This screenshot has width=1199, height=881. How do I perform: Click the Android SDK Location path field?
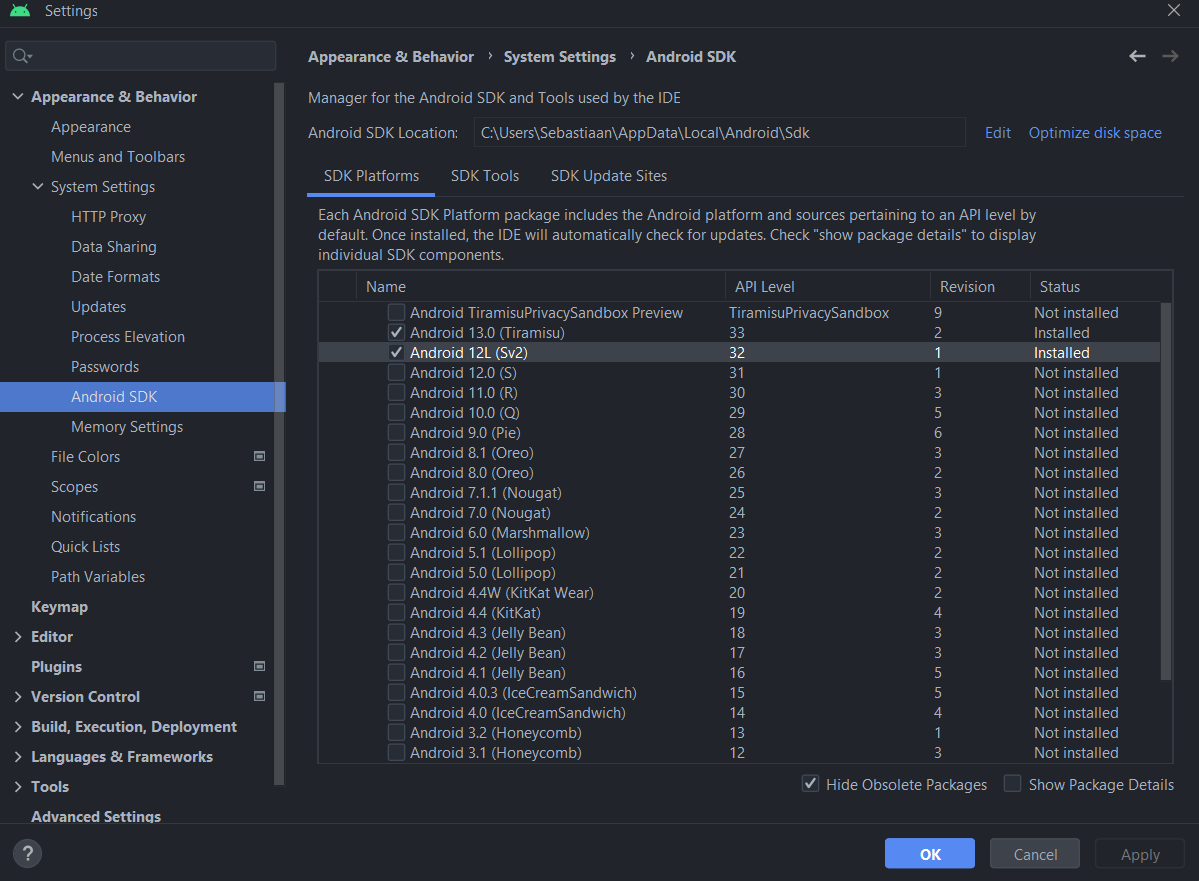pyautogui.click(x=718, y=133)
